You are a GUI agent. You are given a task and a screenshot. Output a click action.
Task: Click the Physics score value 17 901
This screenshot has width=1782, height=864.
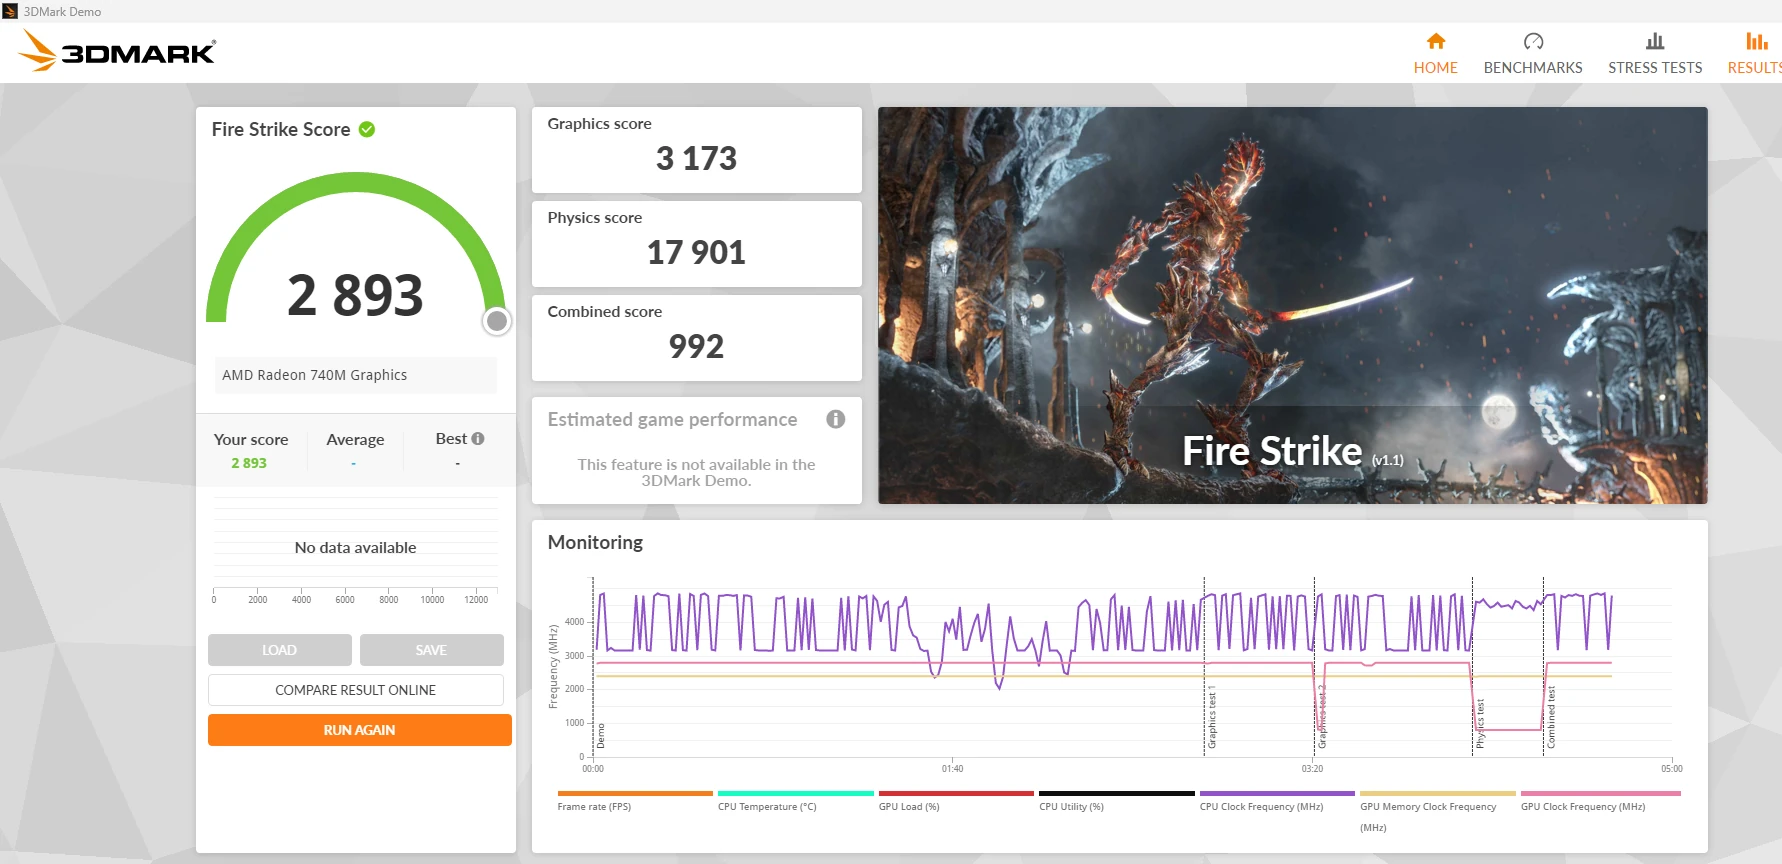696,252
